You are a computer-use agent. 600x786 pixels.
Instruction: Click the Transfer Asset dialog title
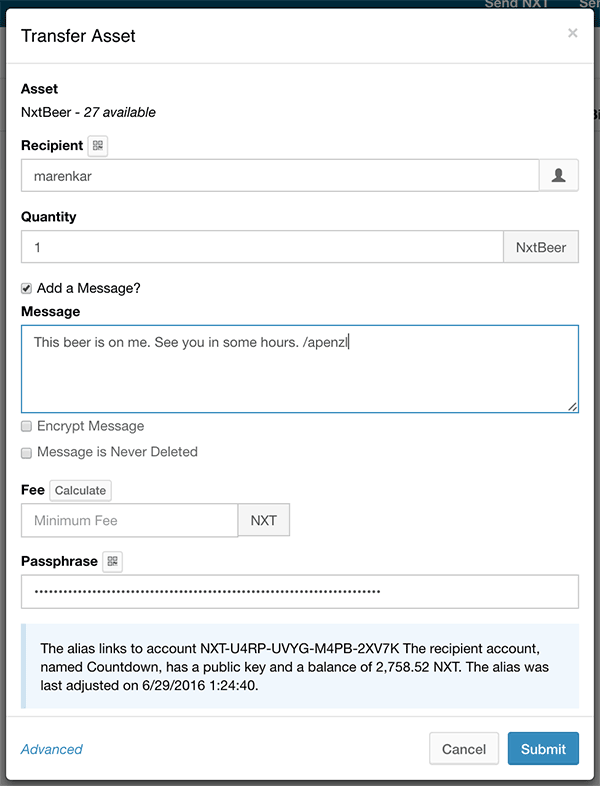click(78, 36)
